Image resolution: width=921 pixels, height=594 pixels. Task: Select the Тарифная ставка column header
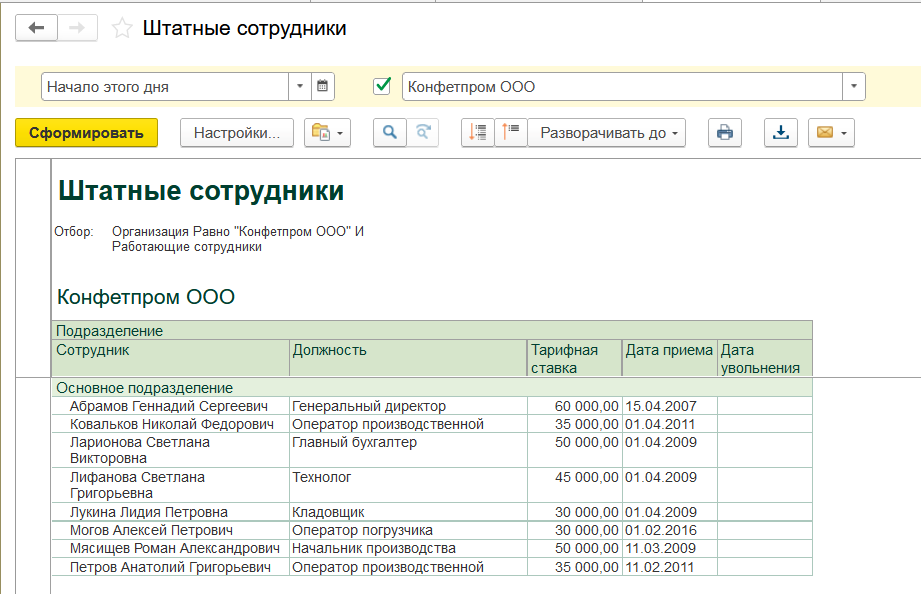click(574, 358)
